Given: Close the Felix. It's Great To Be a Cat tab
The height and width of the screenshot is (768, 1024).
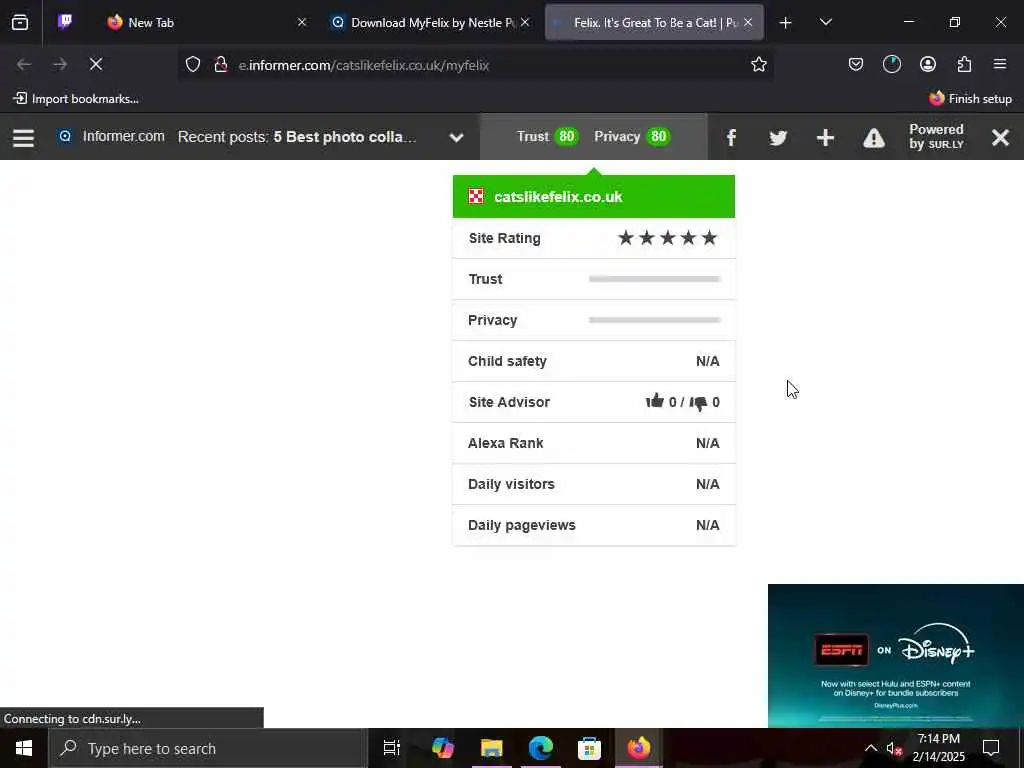Looking at the screenshot, I should point(748,22).
